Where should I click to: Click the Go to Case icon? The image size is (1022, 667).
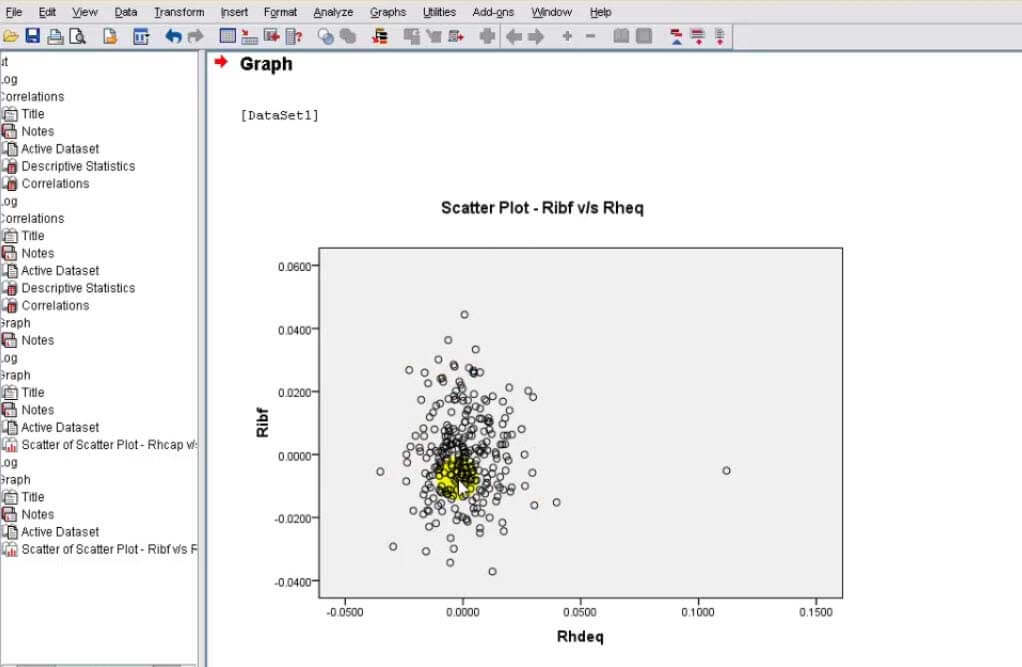[250, 37]
